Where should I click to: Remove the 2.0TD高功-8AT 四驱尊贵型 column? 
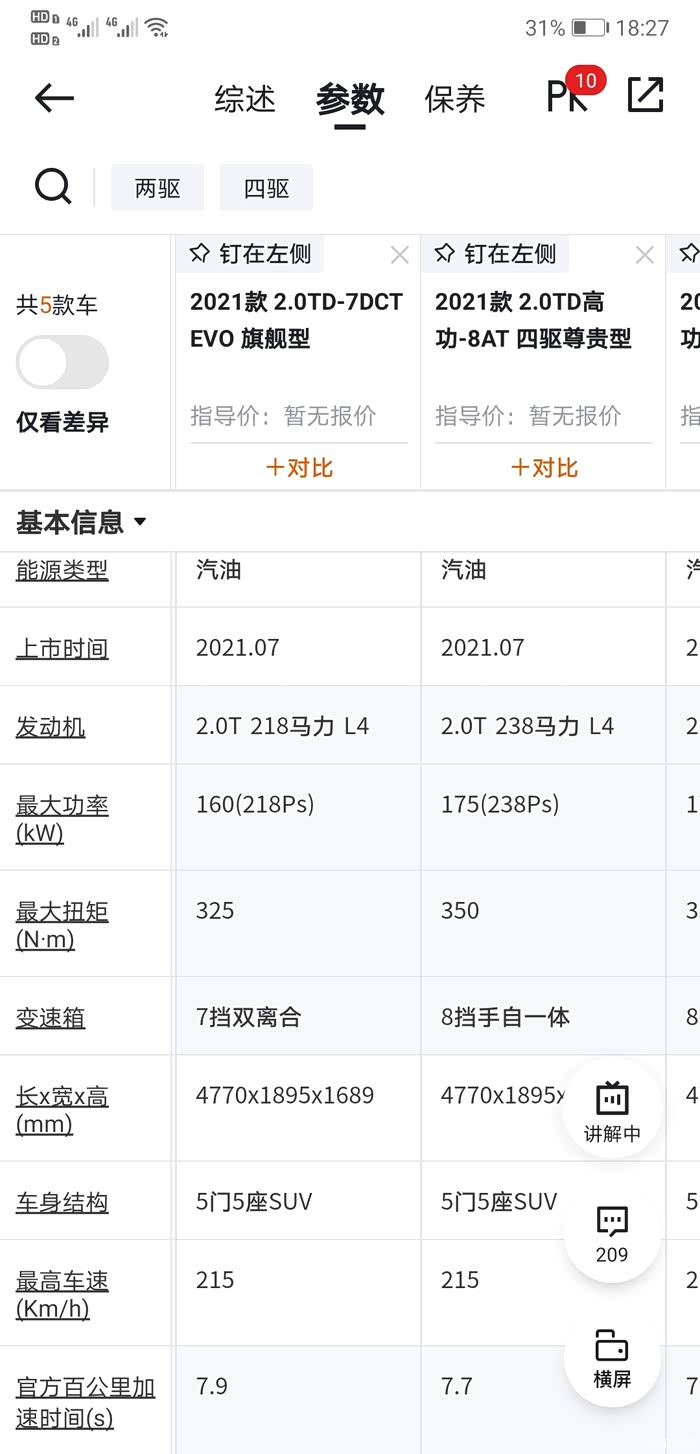(645, 256)
